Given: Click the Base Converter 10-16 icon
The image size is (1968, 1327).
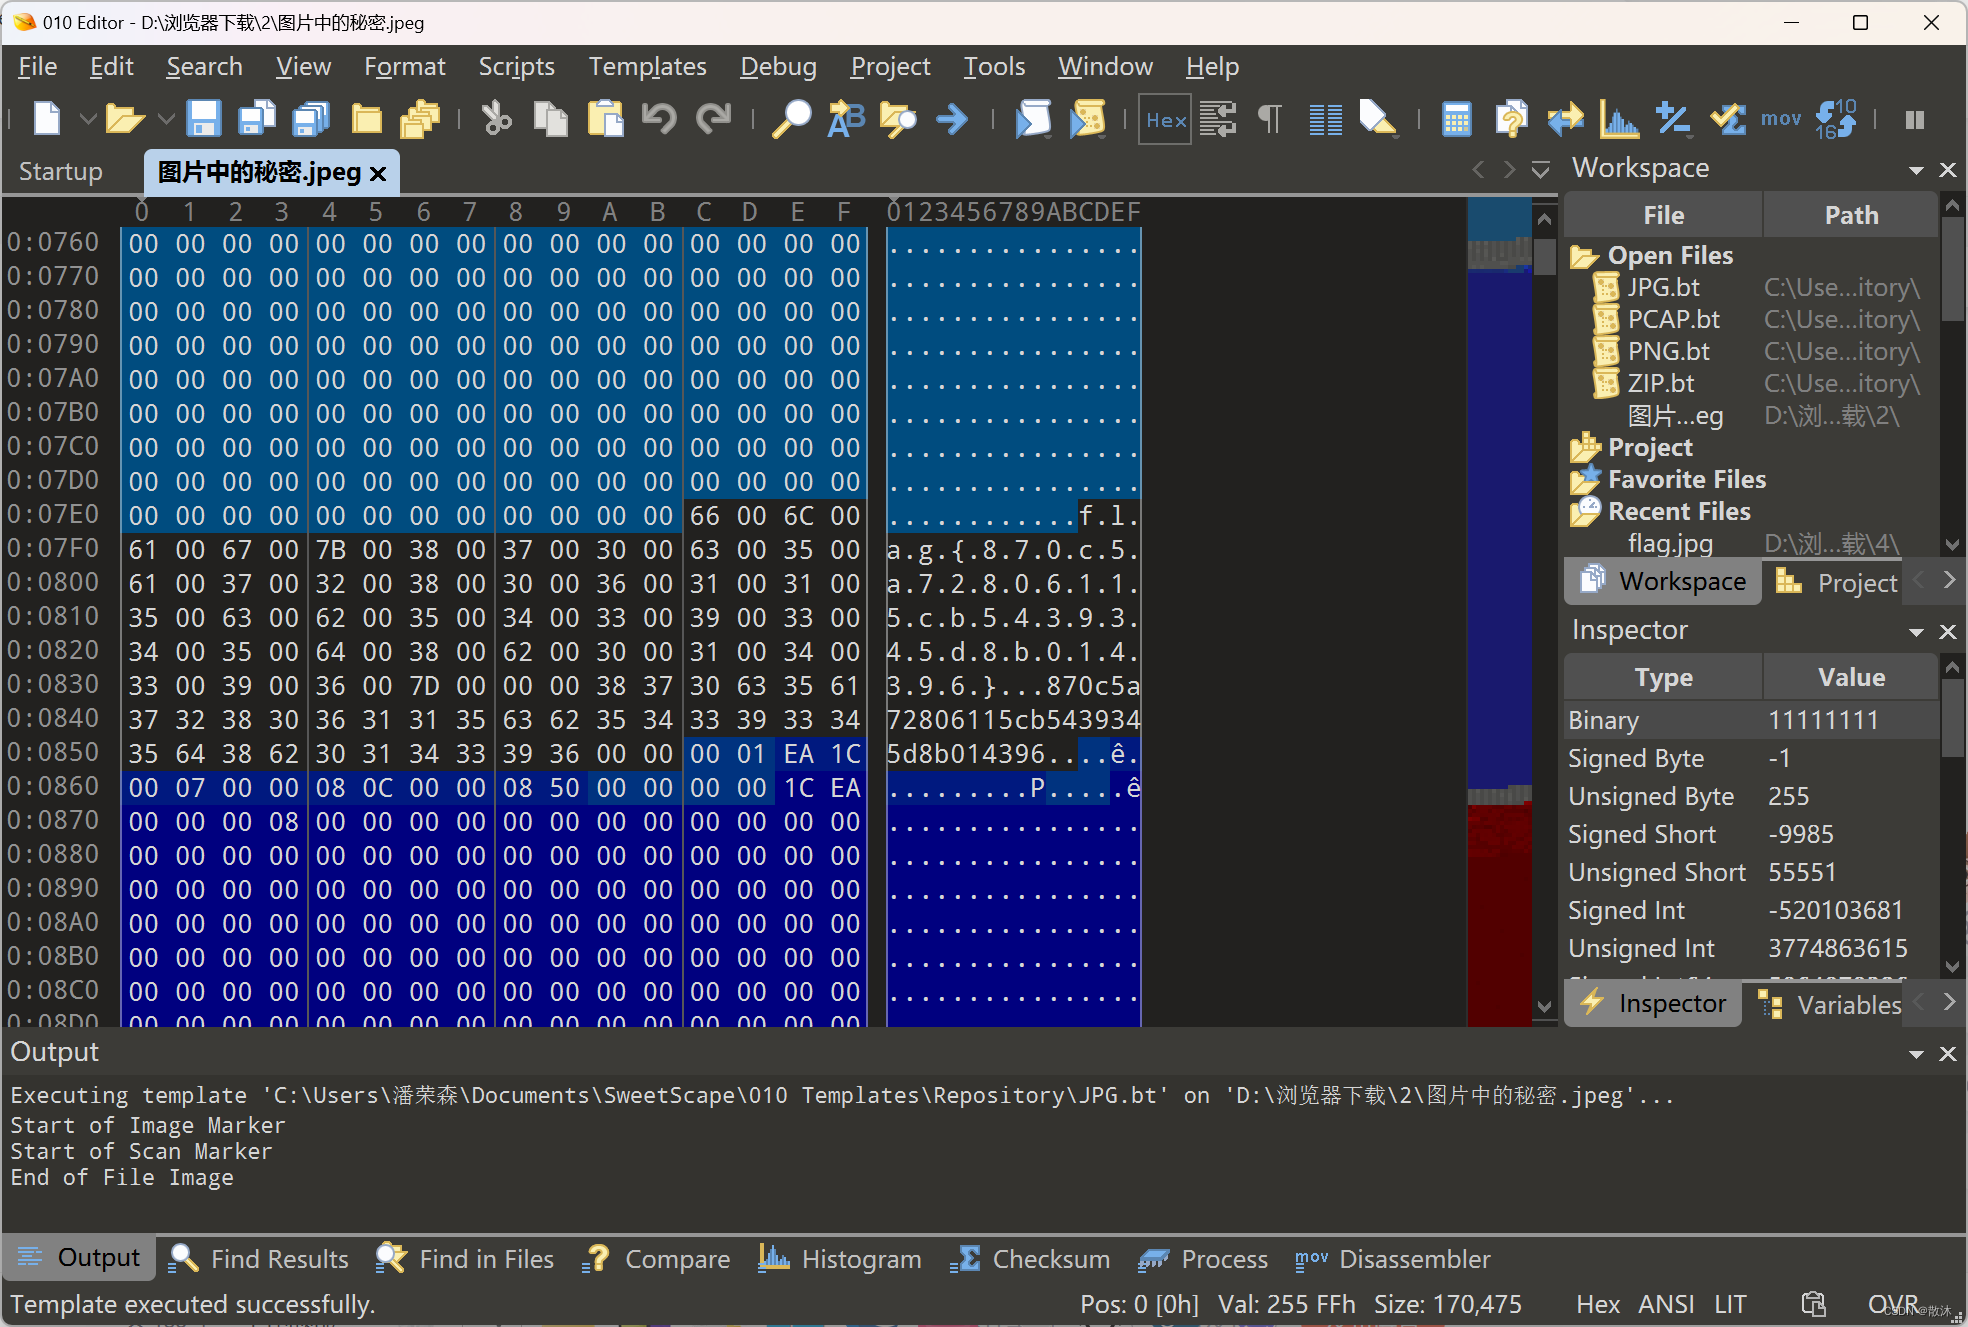Looking at the screenshot, I should click(x=1836, y=119).
